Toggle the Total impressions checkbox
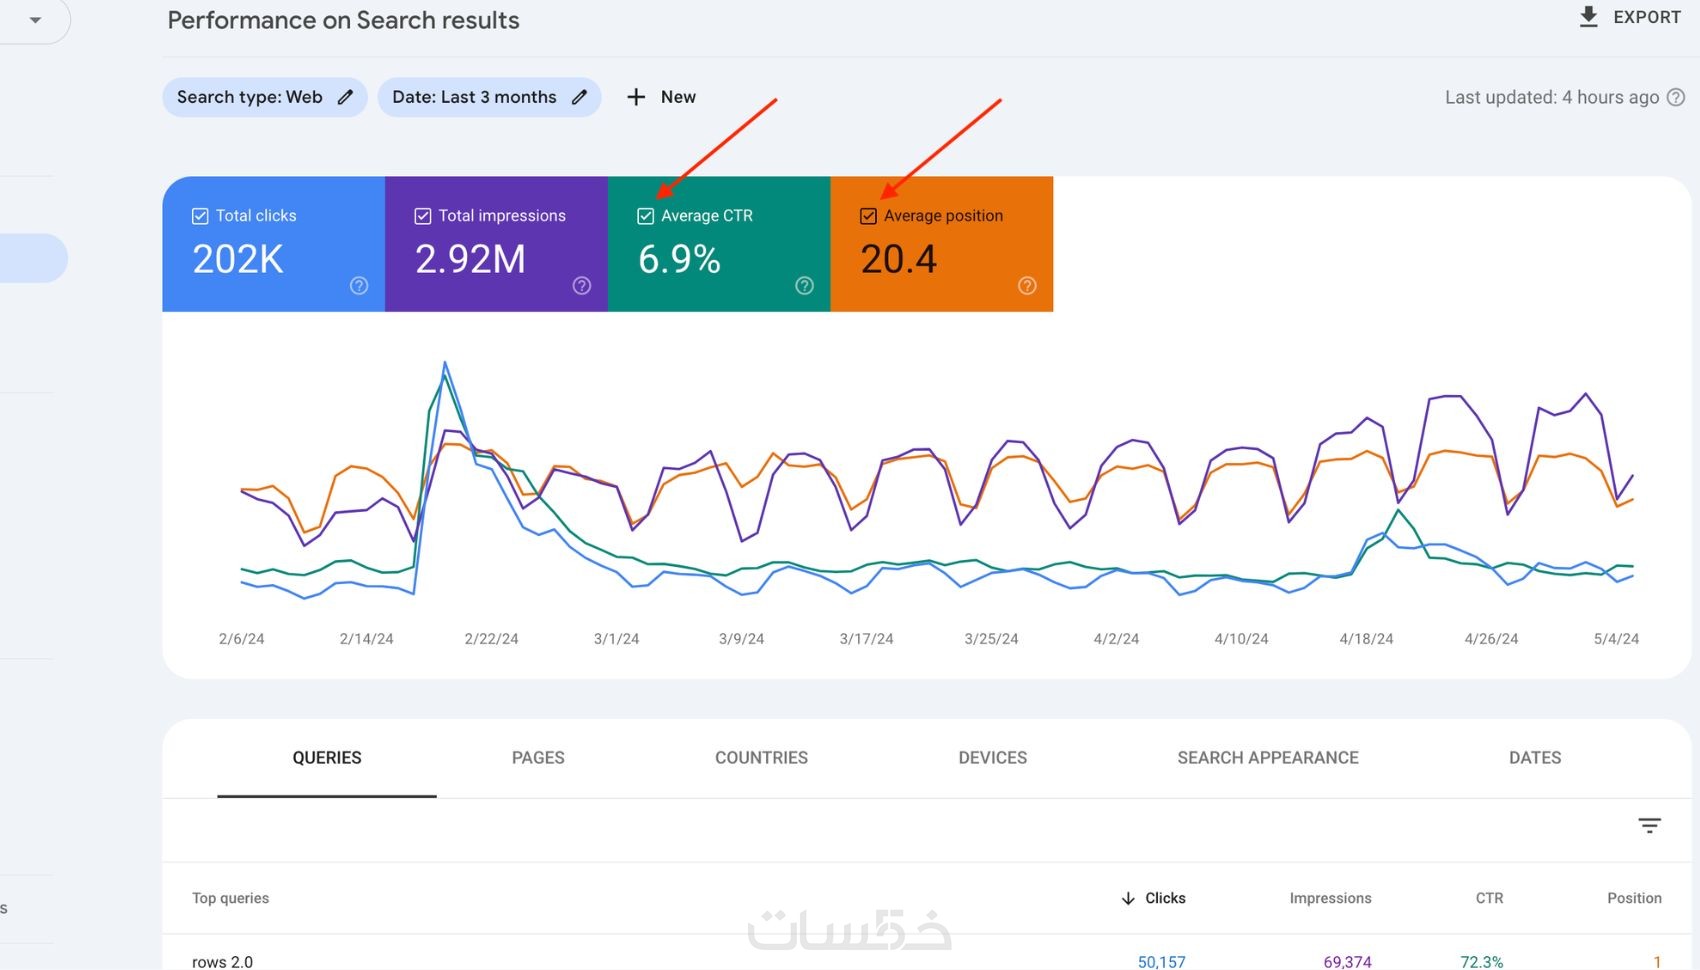 point(423,216)
